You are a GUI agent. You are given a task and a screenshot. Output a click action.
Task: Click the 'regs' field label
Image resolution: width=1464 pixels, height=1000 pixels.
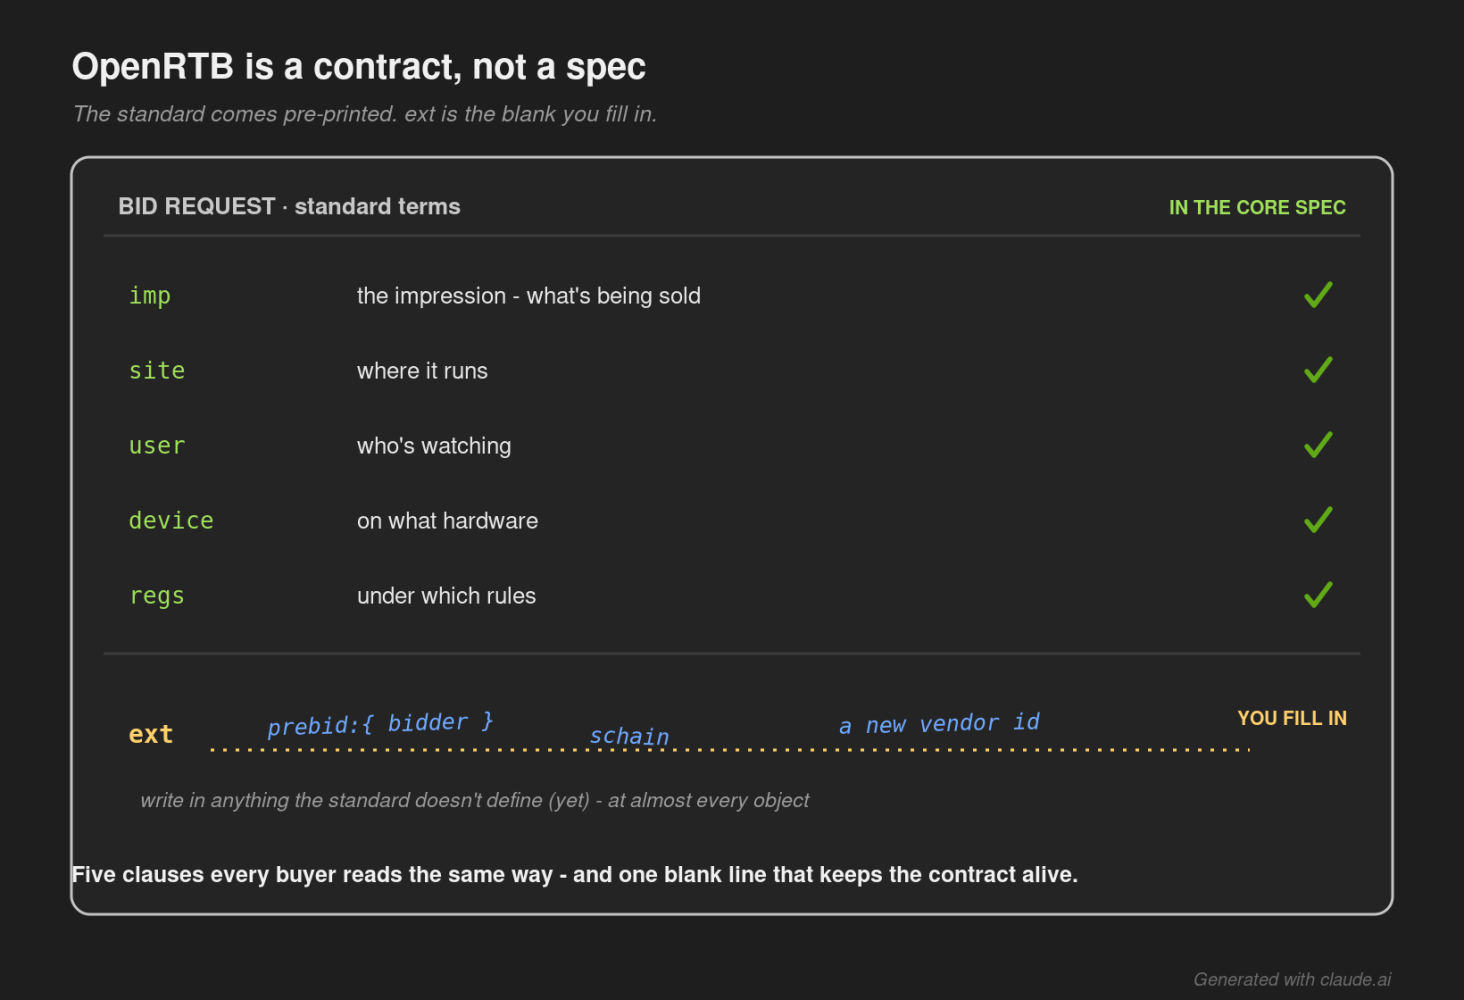[157, 596]
